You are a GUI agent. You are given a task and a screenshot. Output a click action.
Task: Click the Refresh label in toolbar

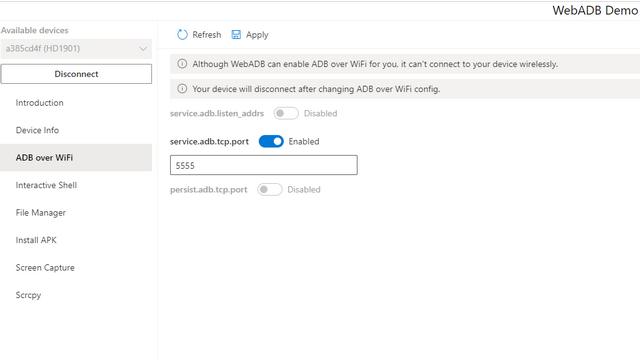[x=207, y=35]
